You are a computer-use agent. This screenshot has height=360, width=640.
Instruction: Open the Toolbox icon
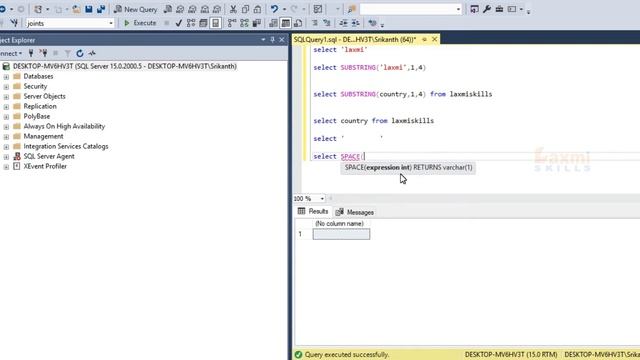pos(499,9)
